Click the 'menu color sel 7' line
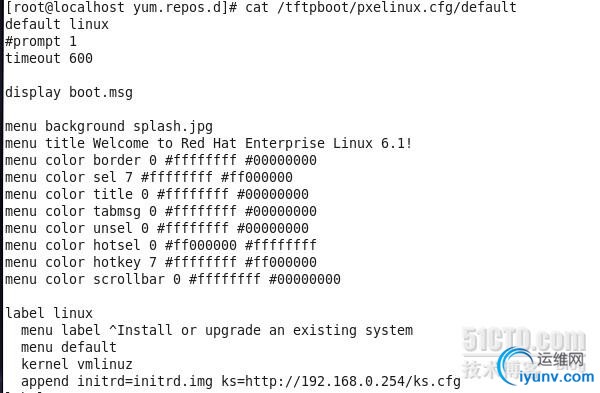 pyautogui.click(x=149, y=177)
